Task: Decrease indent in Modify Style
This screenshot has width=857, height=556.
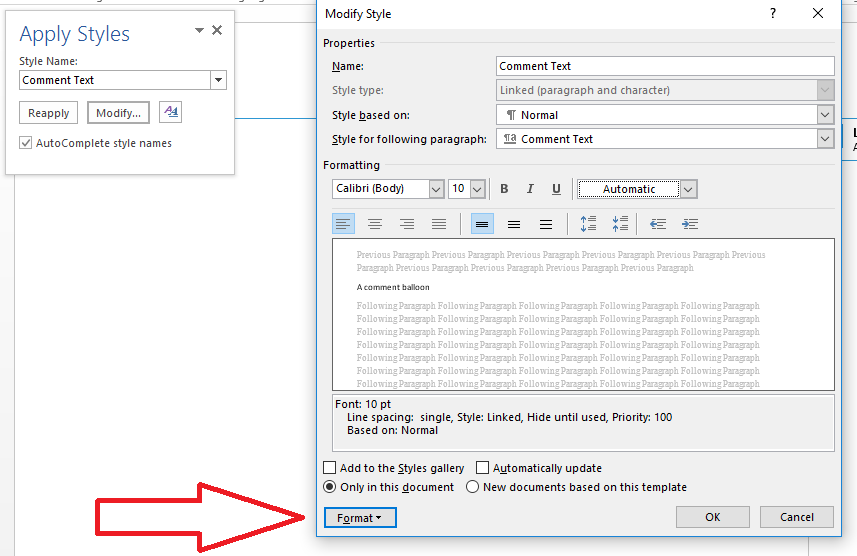Action: click(x=658, y=224)
